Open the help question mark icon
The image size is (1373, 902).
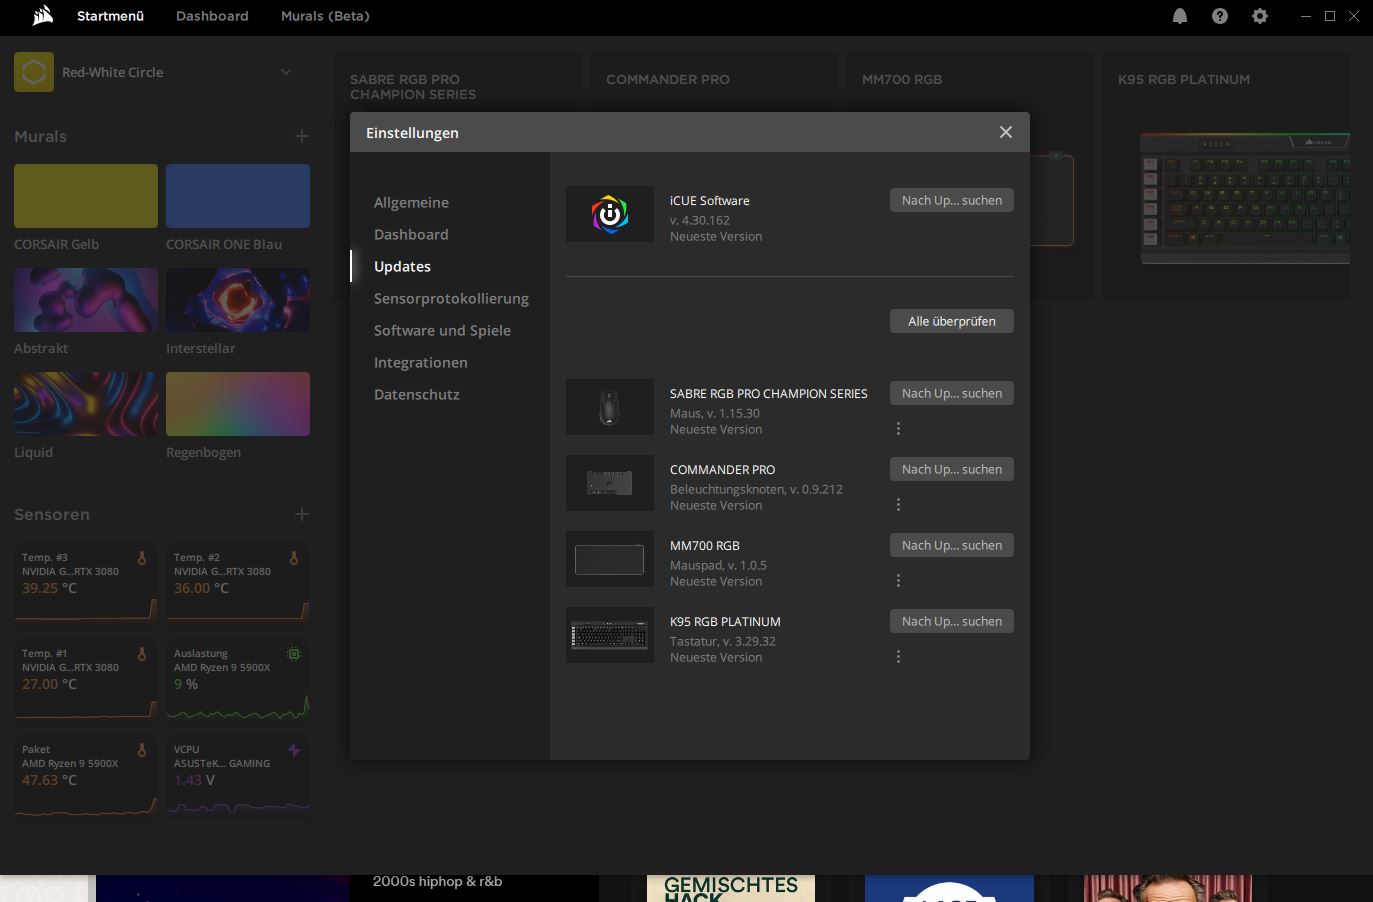point(1220,16)
